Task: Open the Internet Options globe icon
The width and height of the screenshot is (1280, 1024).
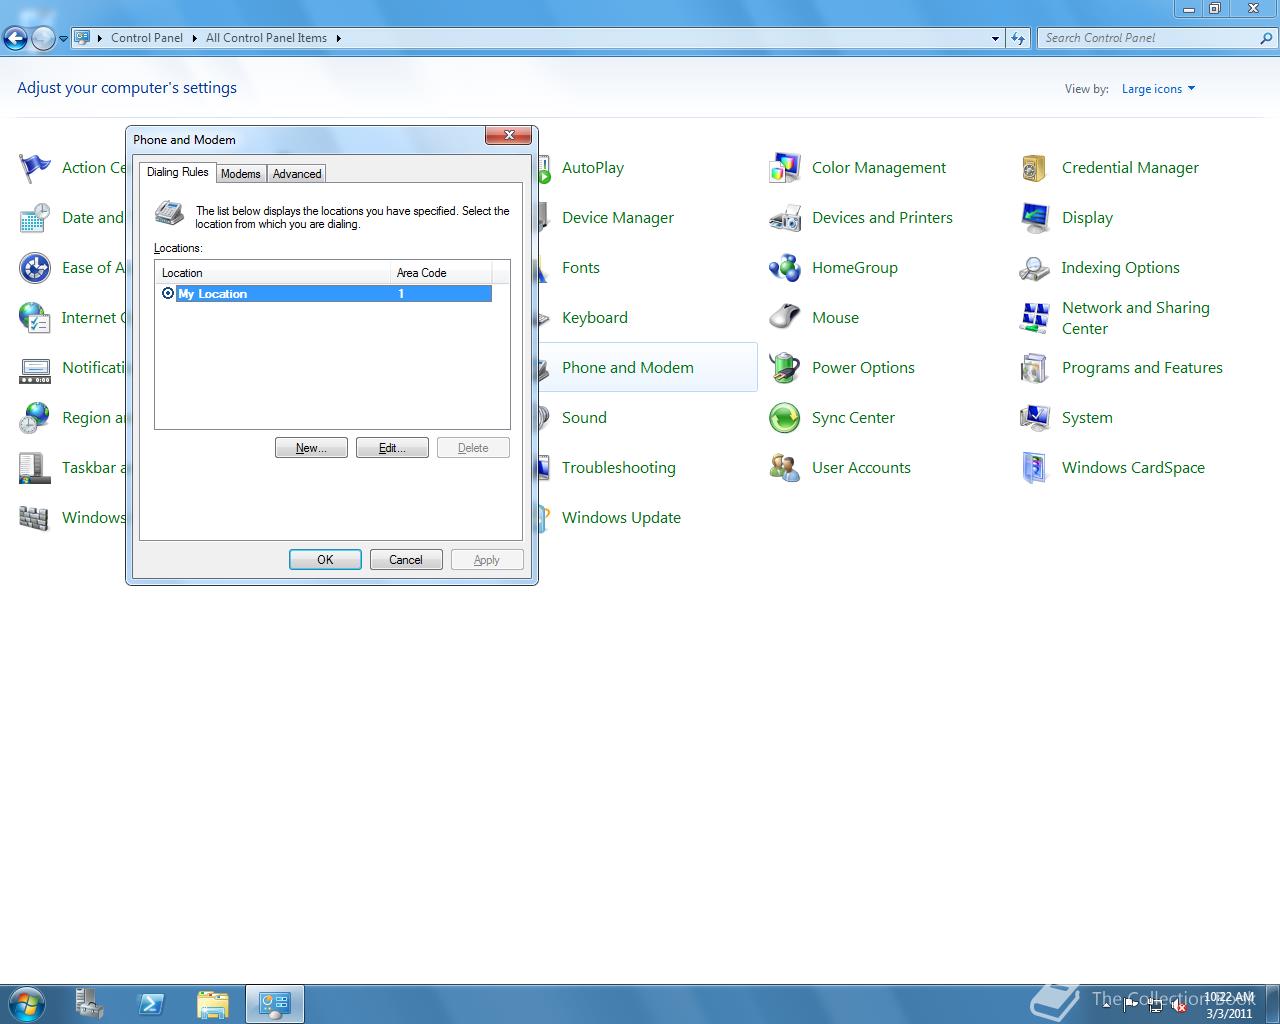Action: (35, 318)
